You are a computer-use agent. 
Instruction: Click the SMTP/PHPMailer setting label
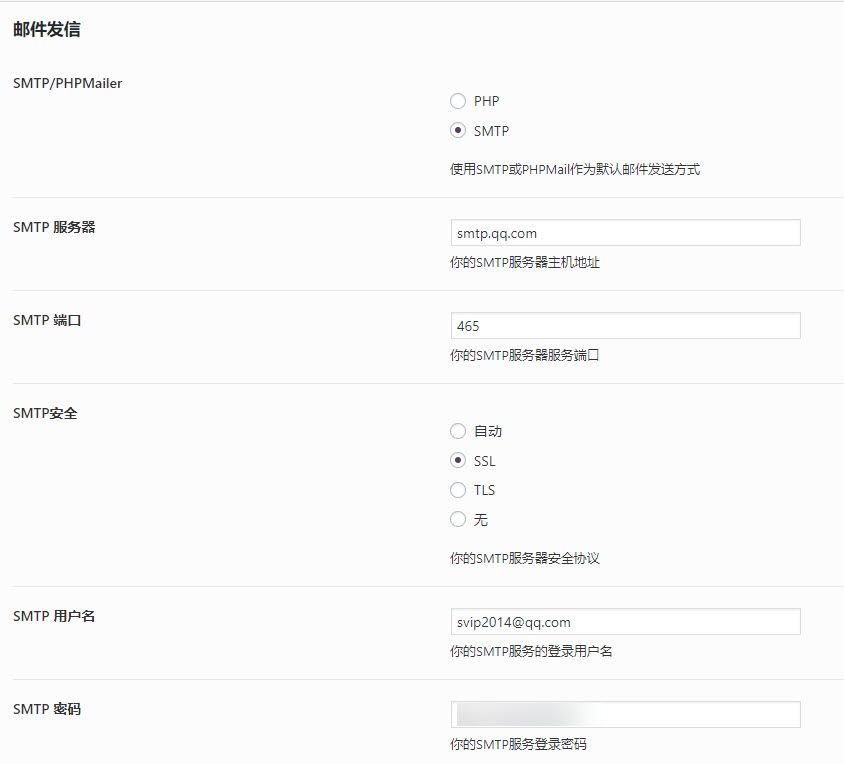point(65,83)
